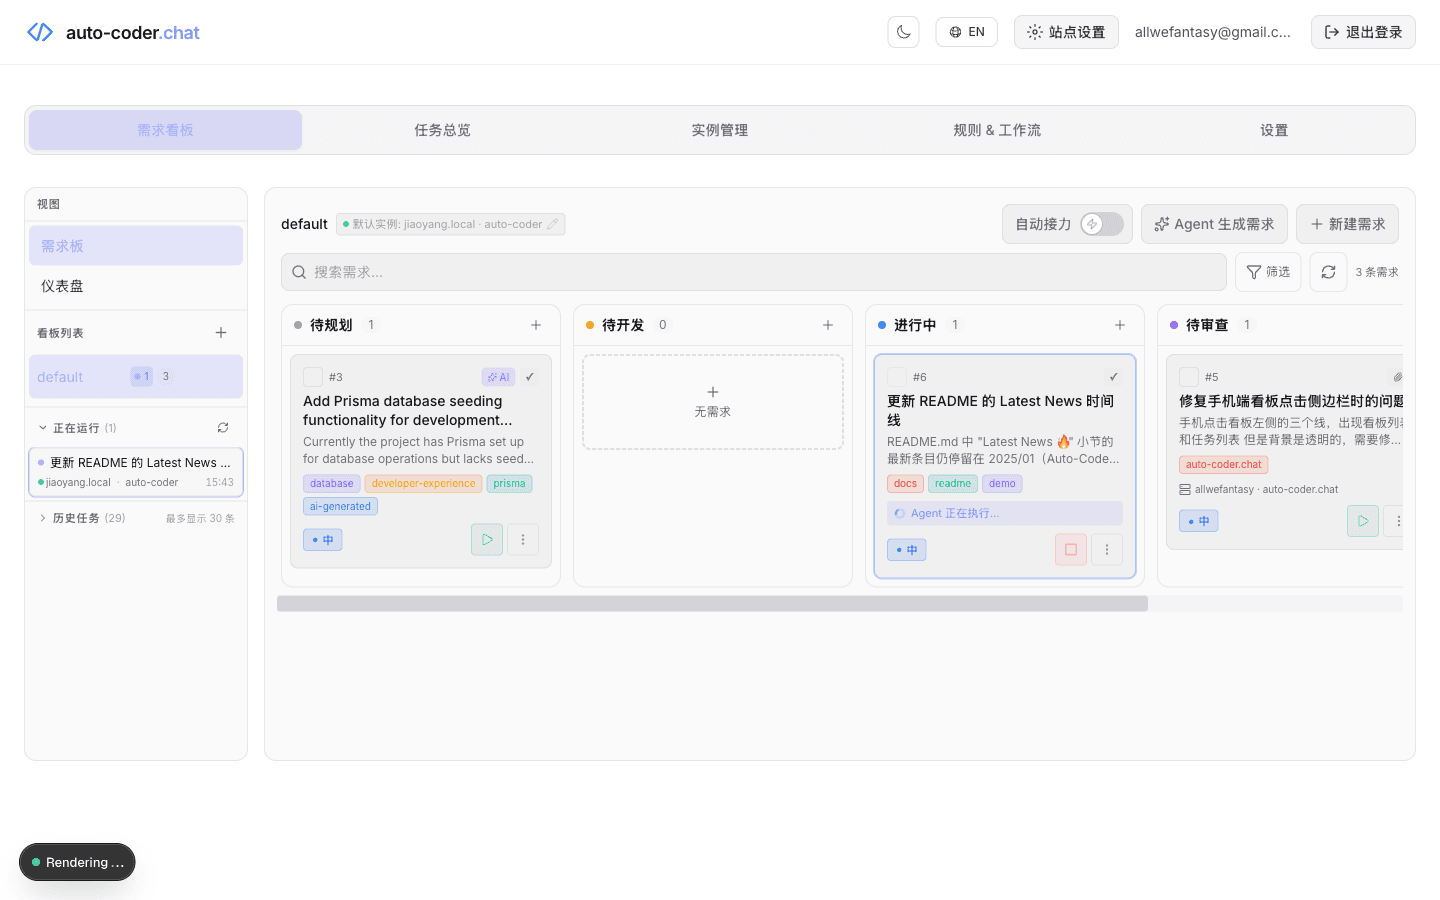Screen dimensions: 1440x900
Task: Check the checkbox on Prisma seeding card
Action: point(313,377)
